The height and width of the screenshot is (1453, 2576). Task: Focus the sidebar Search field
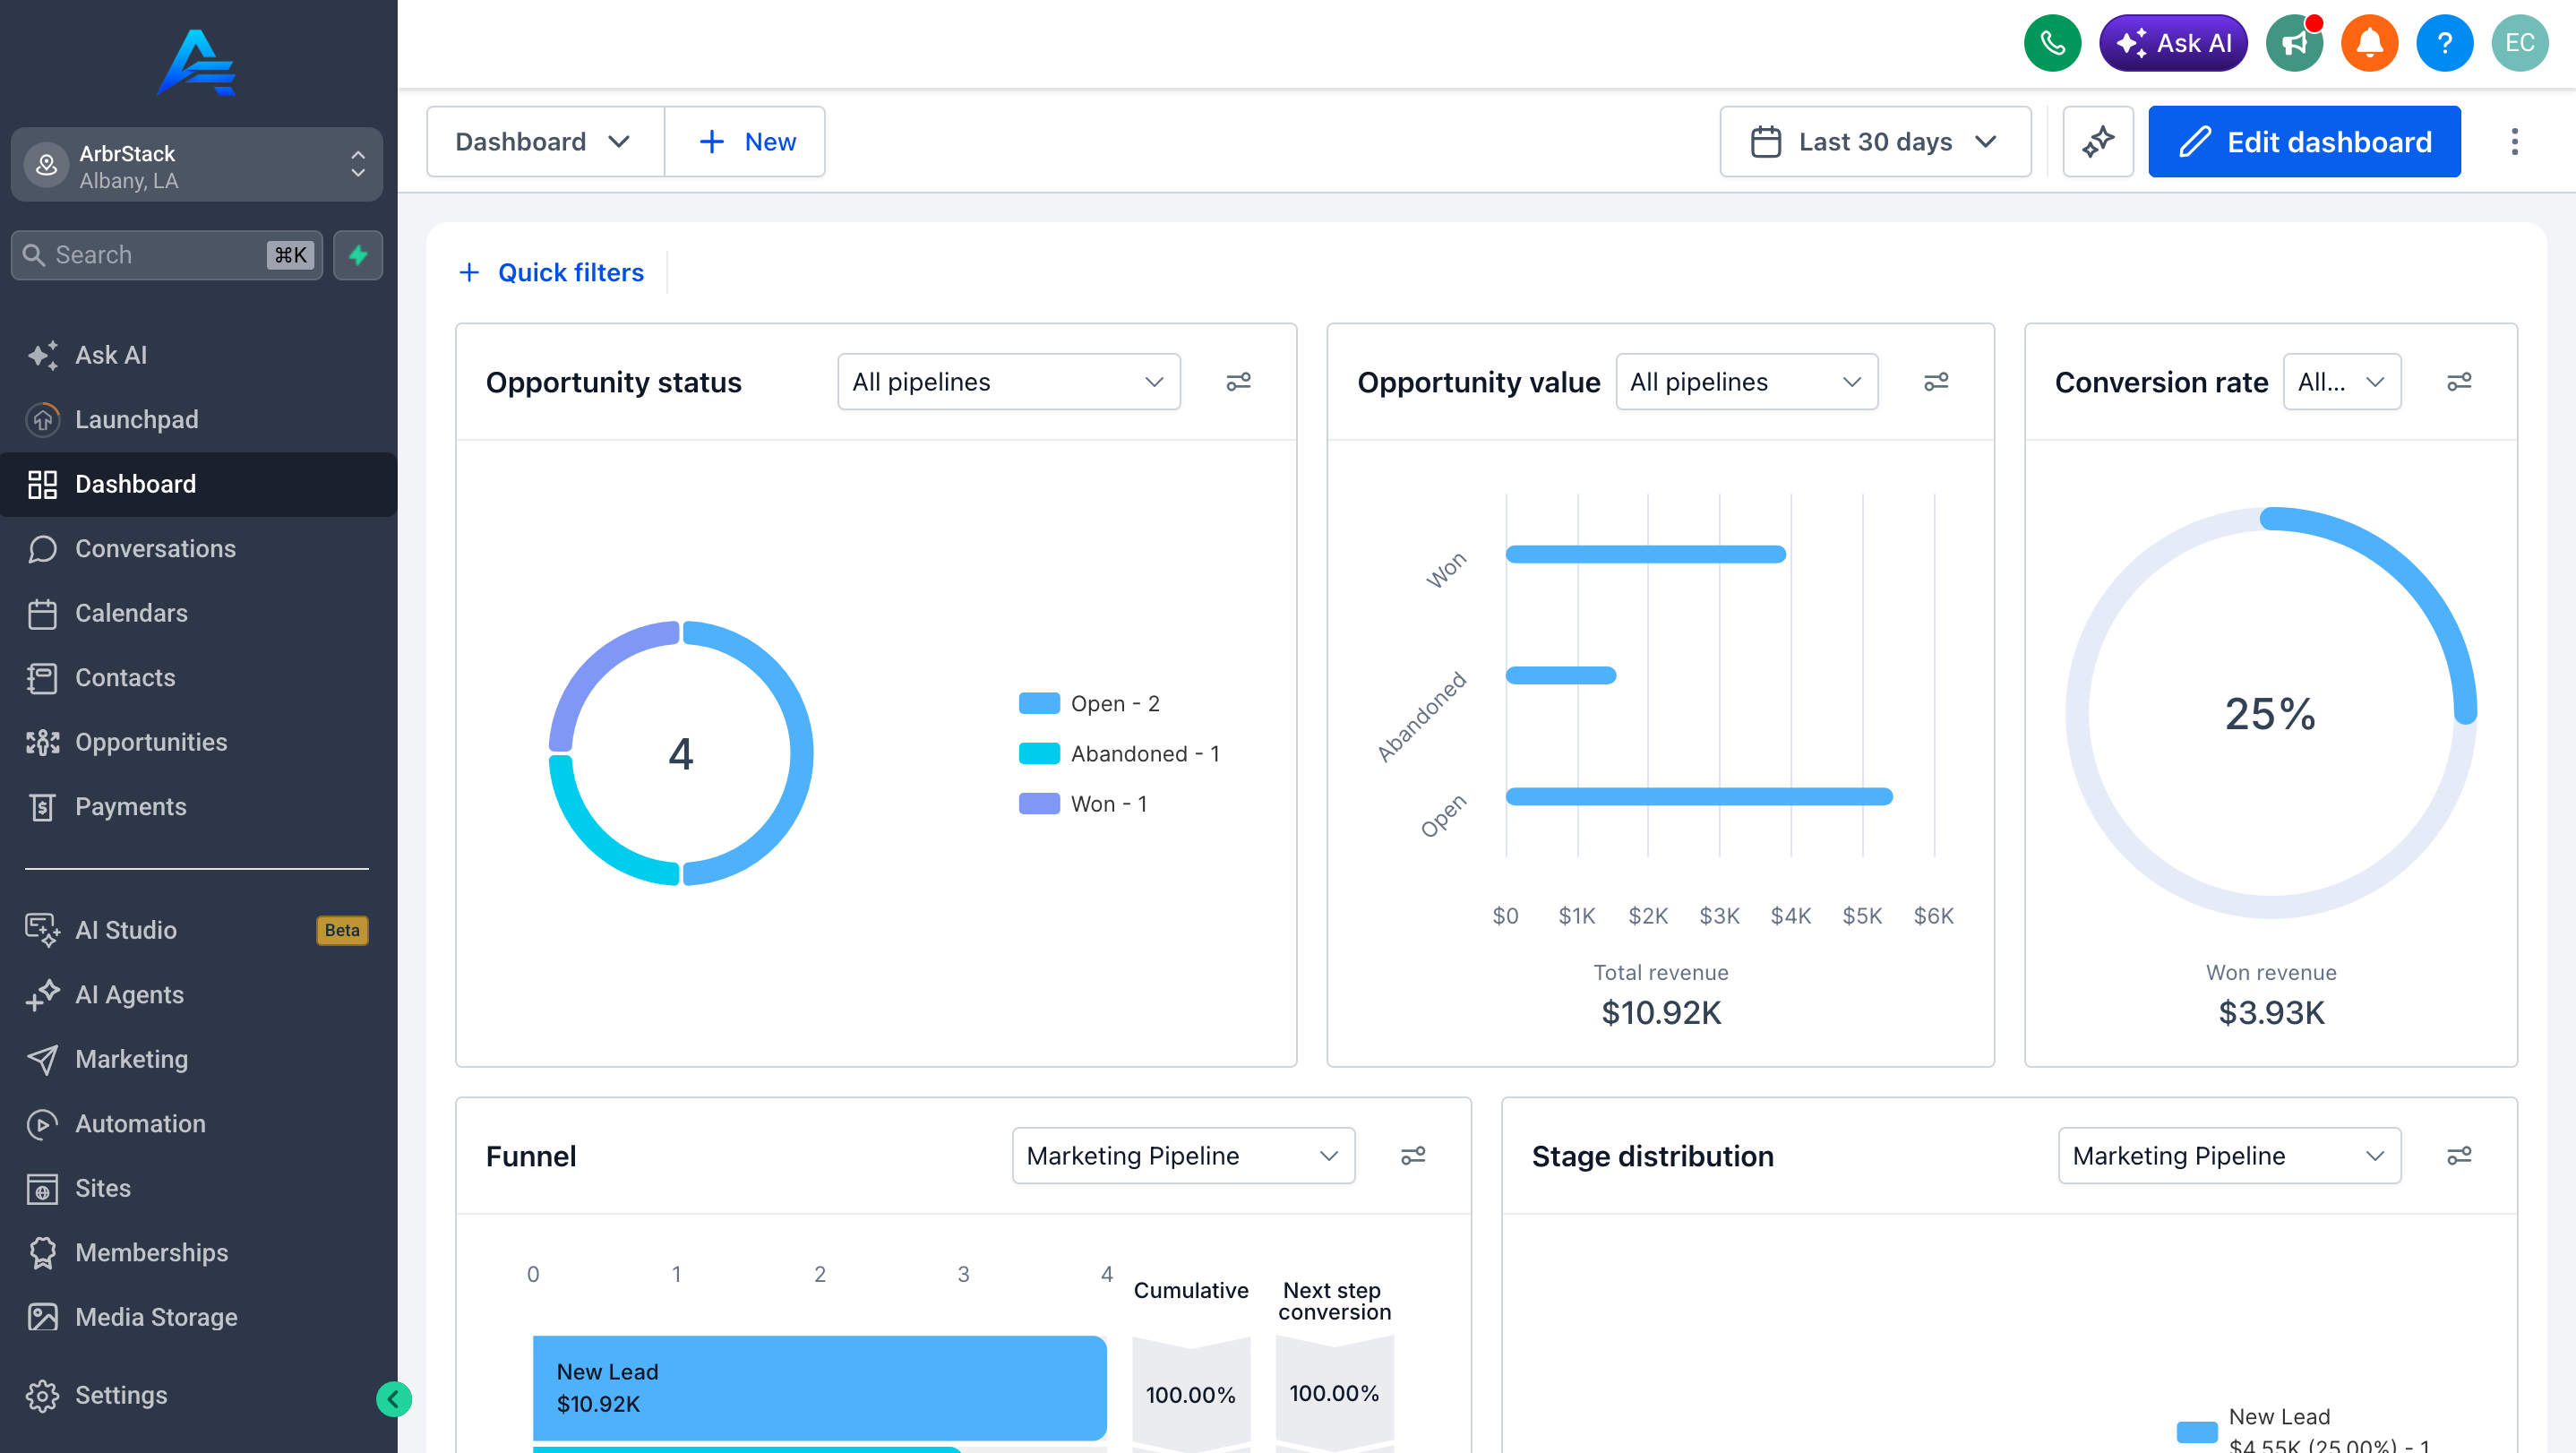[167, 255]
